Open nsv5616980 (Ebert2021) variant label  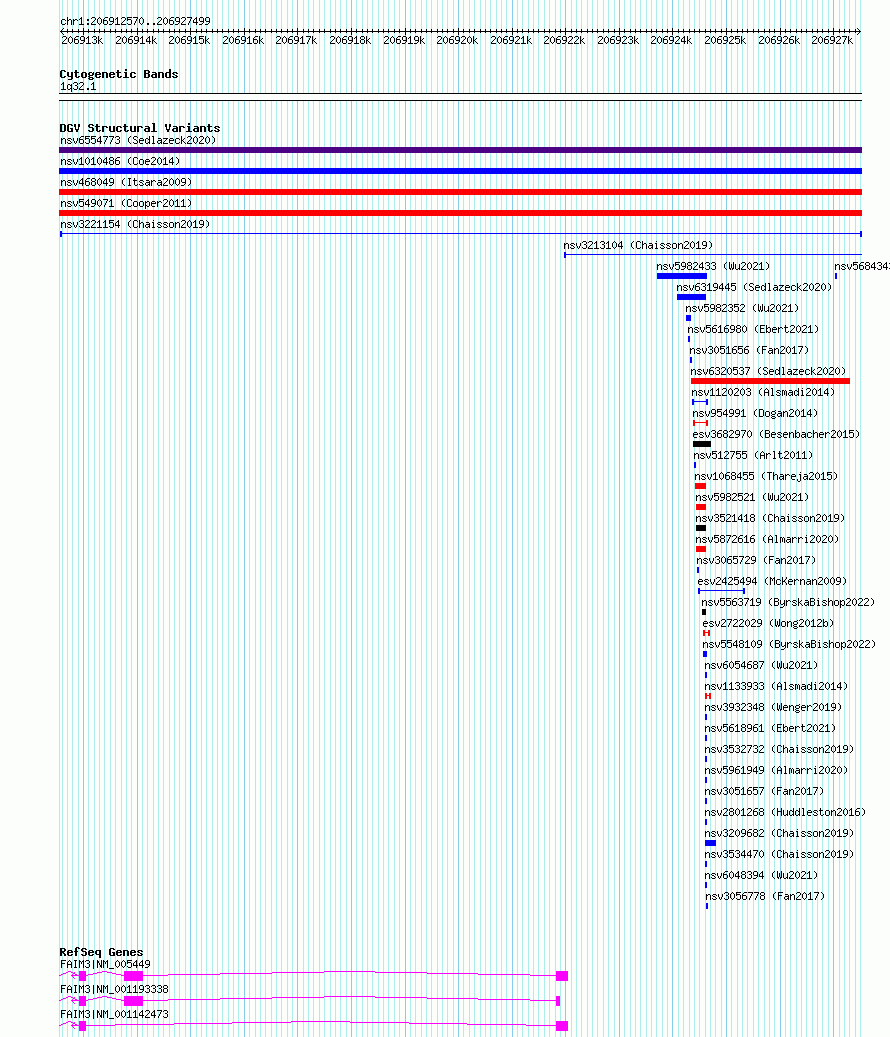(753, 329)
